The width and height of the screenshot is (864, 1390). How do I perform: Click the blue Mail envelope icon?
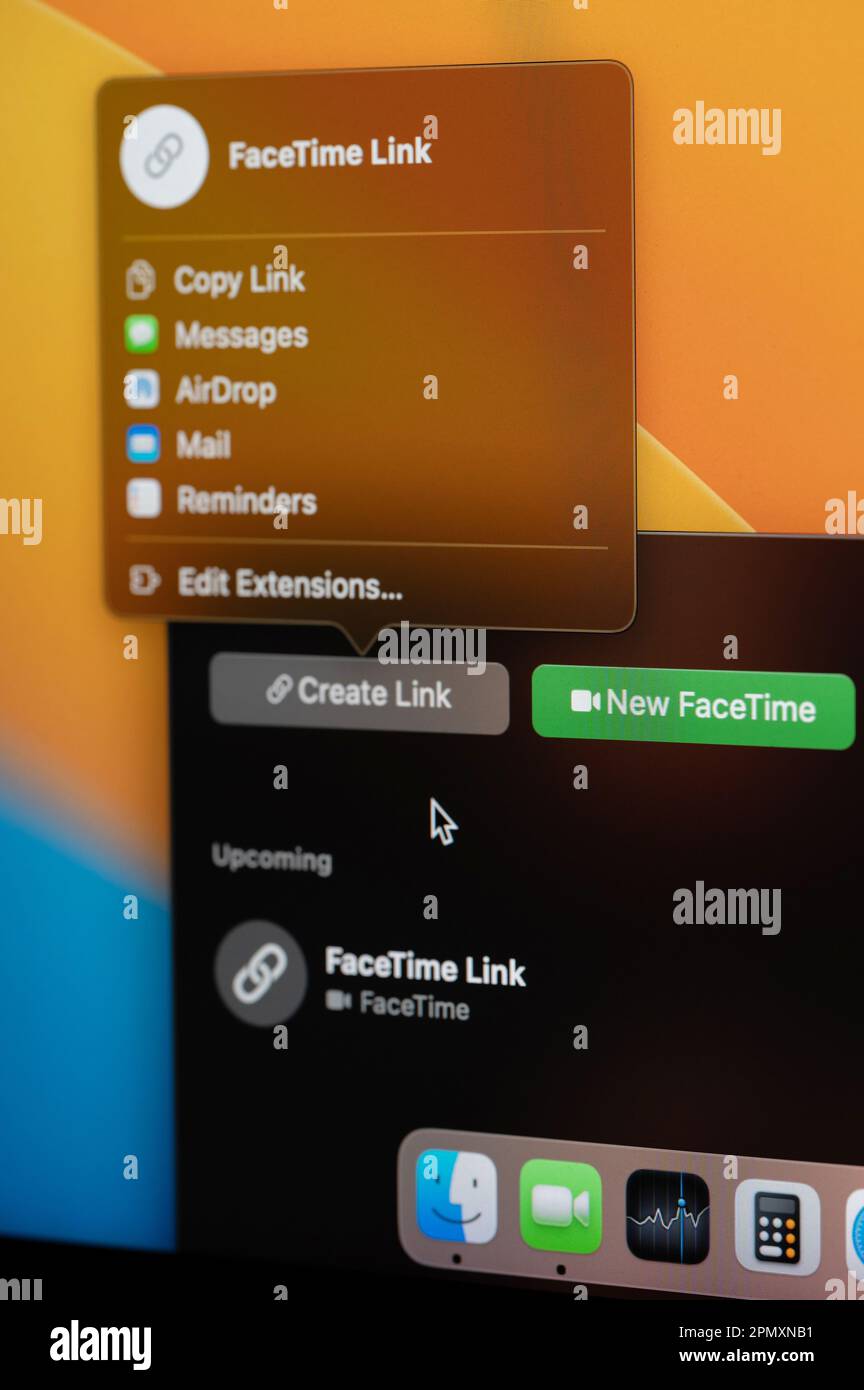[143, 443]
